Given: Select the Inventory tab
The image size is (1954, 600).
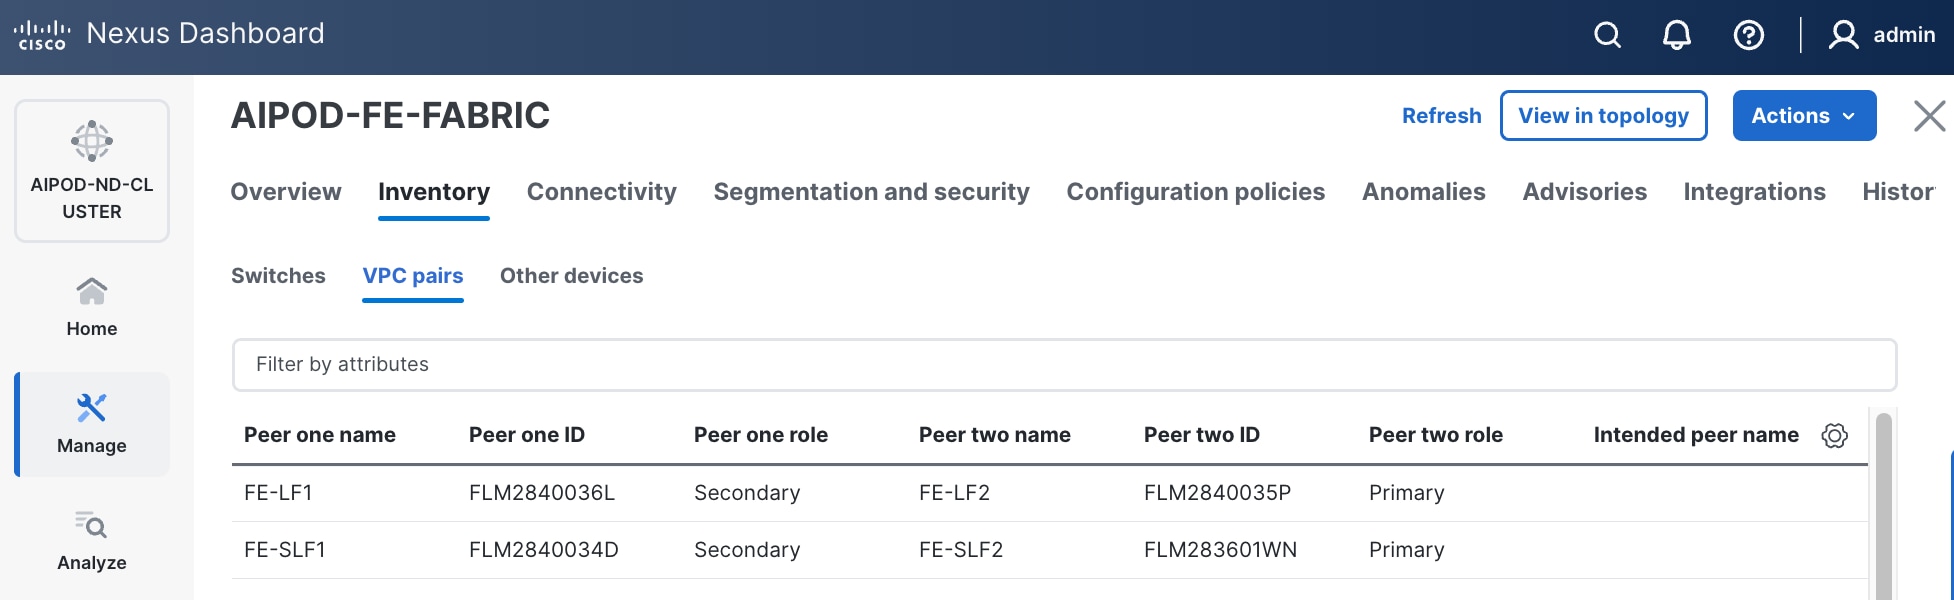Looking at the screenshot, I should [434, 192].
